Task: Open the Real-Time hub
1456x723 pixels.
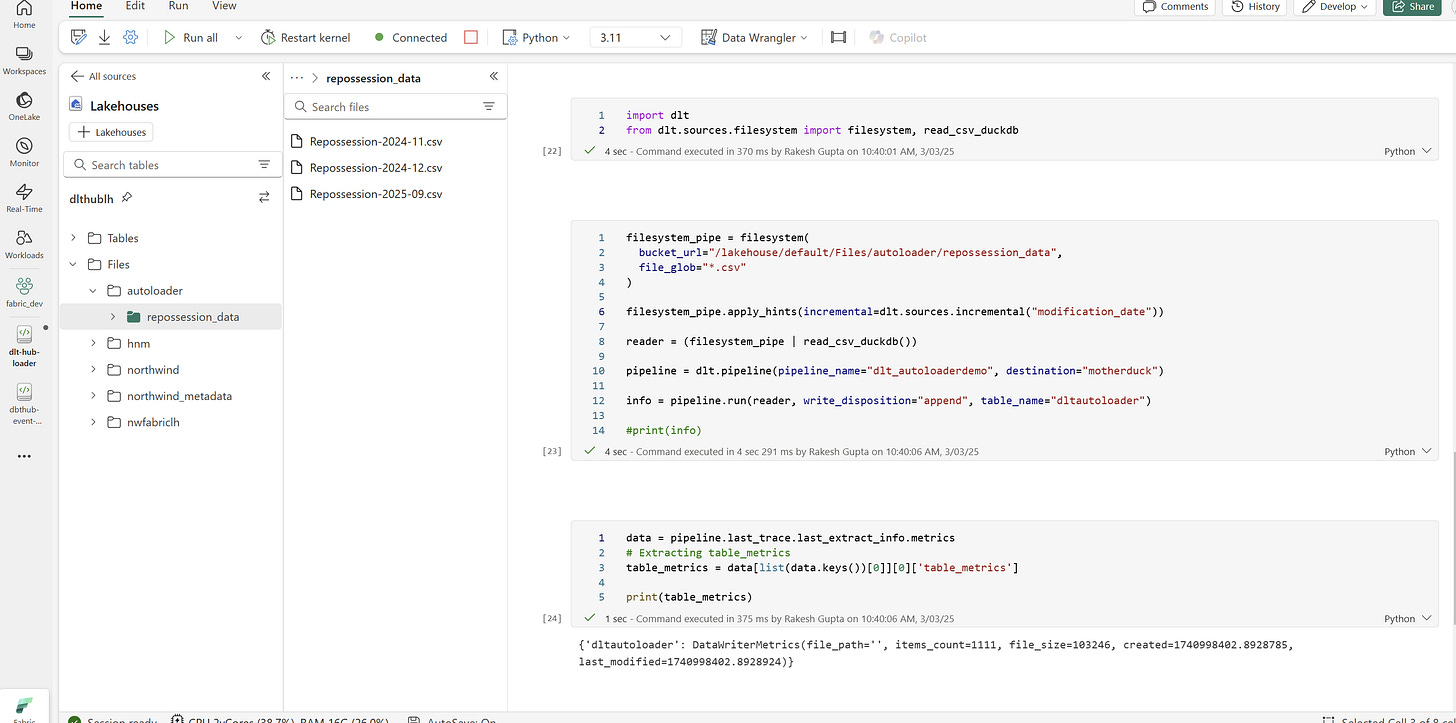Action: point(23,196)
